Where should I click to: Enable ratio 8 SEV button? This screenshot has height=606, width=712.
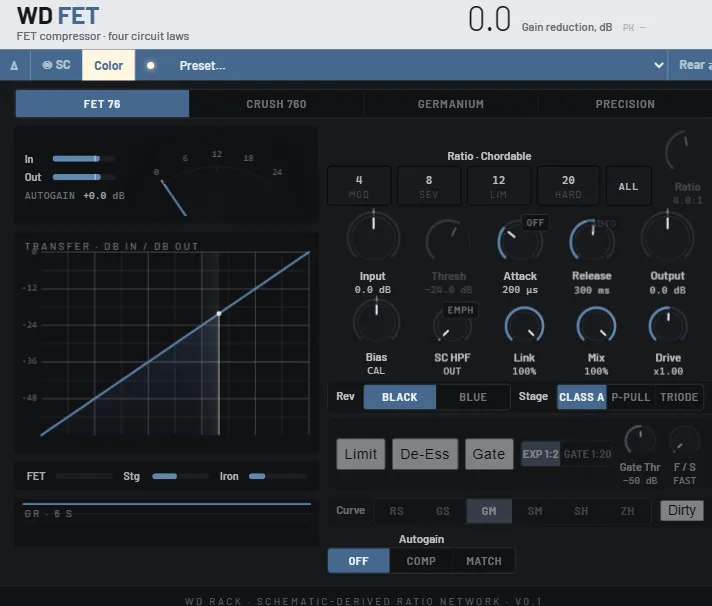tap(429, 186)
